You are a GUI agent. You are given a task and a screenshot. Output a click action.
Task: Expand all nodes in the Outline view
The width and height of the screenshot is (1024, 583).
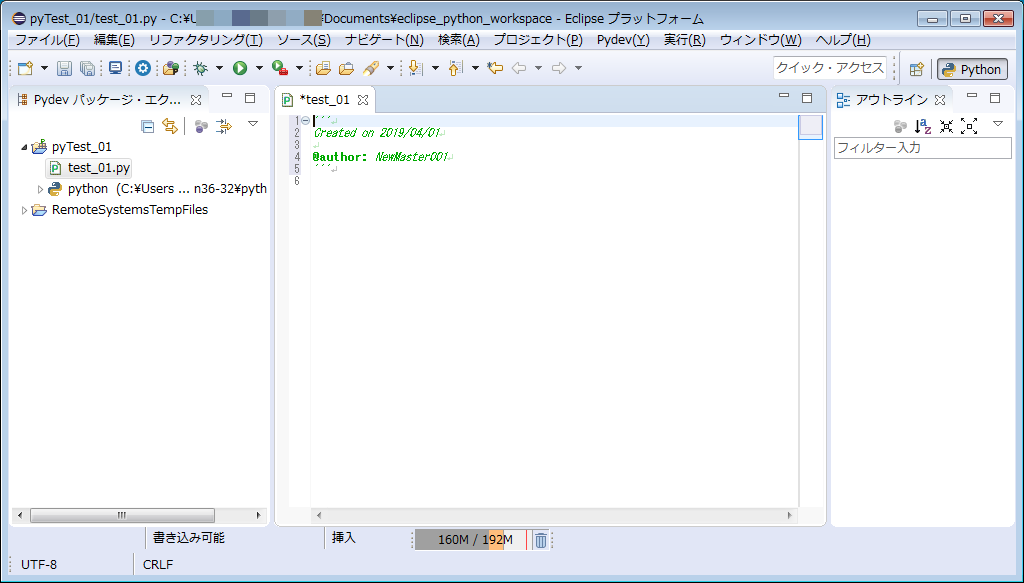pos(969,126)
